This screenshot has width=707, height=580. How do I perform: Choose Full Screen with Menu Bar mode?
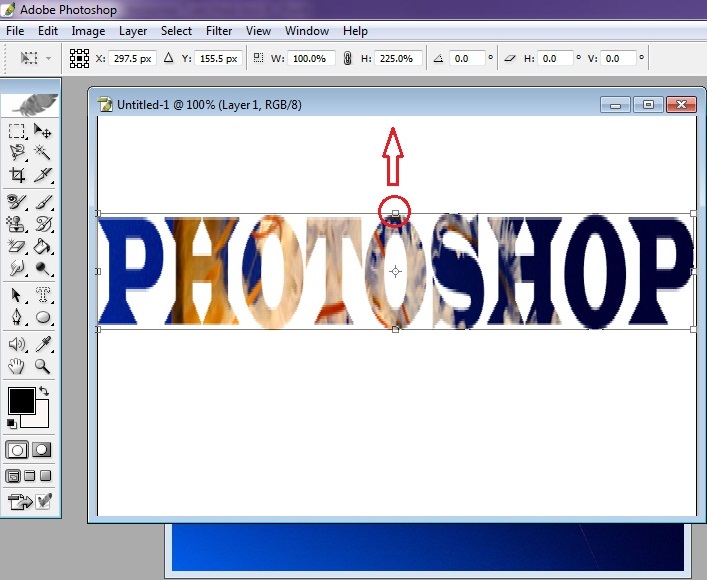click(30, 476)
